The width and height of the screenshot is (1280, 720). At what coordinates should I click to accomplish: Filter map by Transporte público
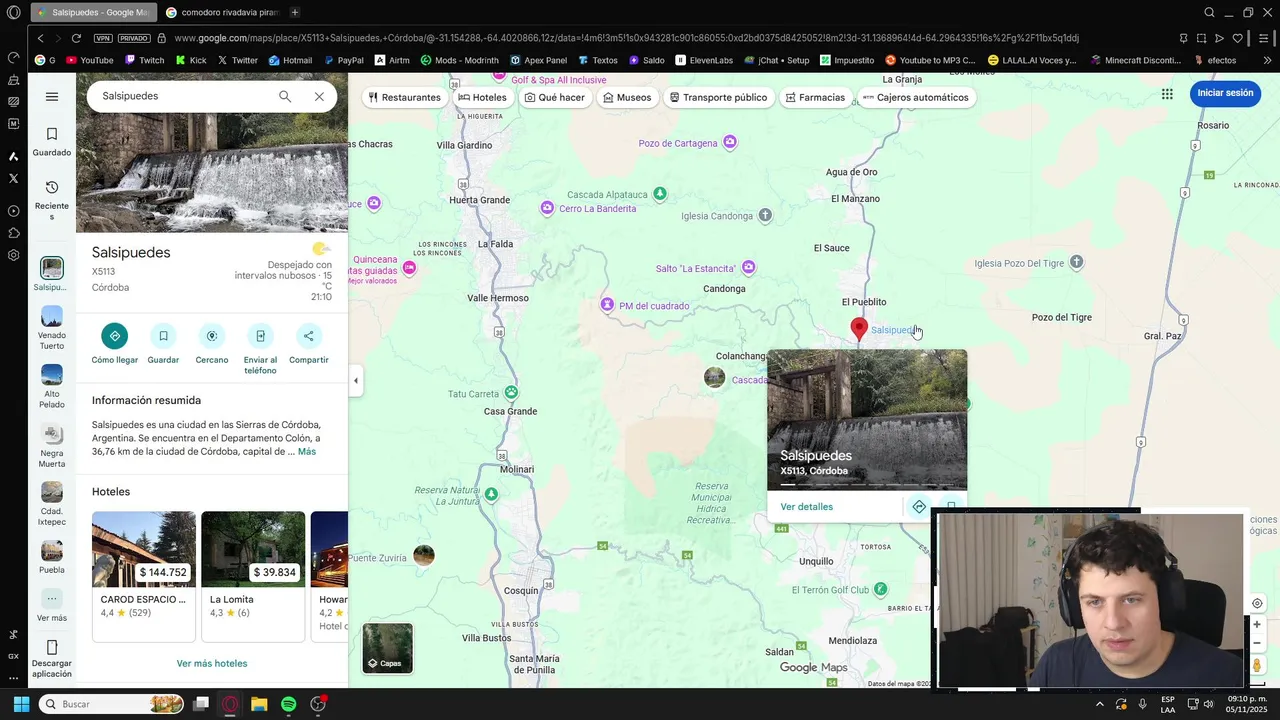[x=718, y=97]
